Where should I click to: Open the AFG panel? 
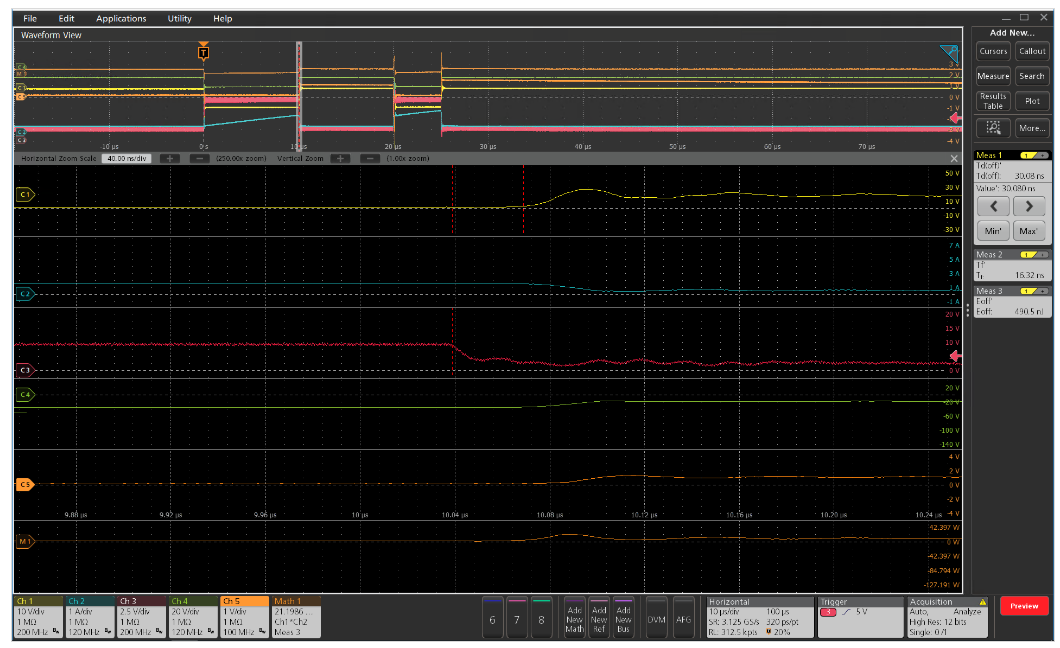684,616
